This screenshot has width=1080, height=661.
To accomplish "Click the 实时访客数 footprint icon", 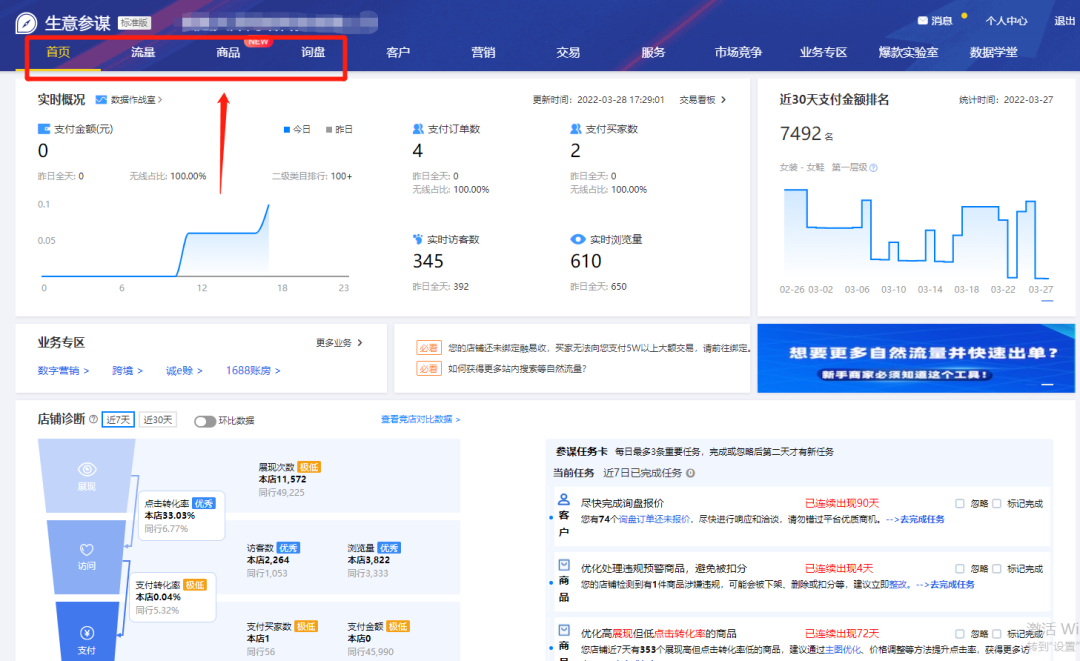I will [x=418, y=240].
